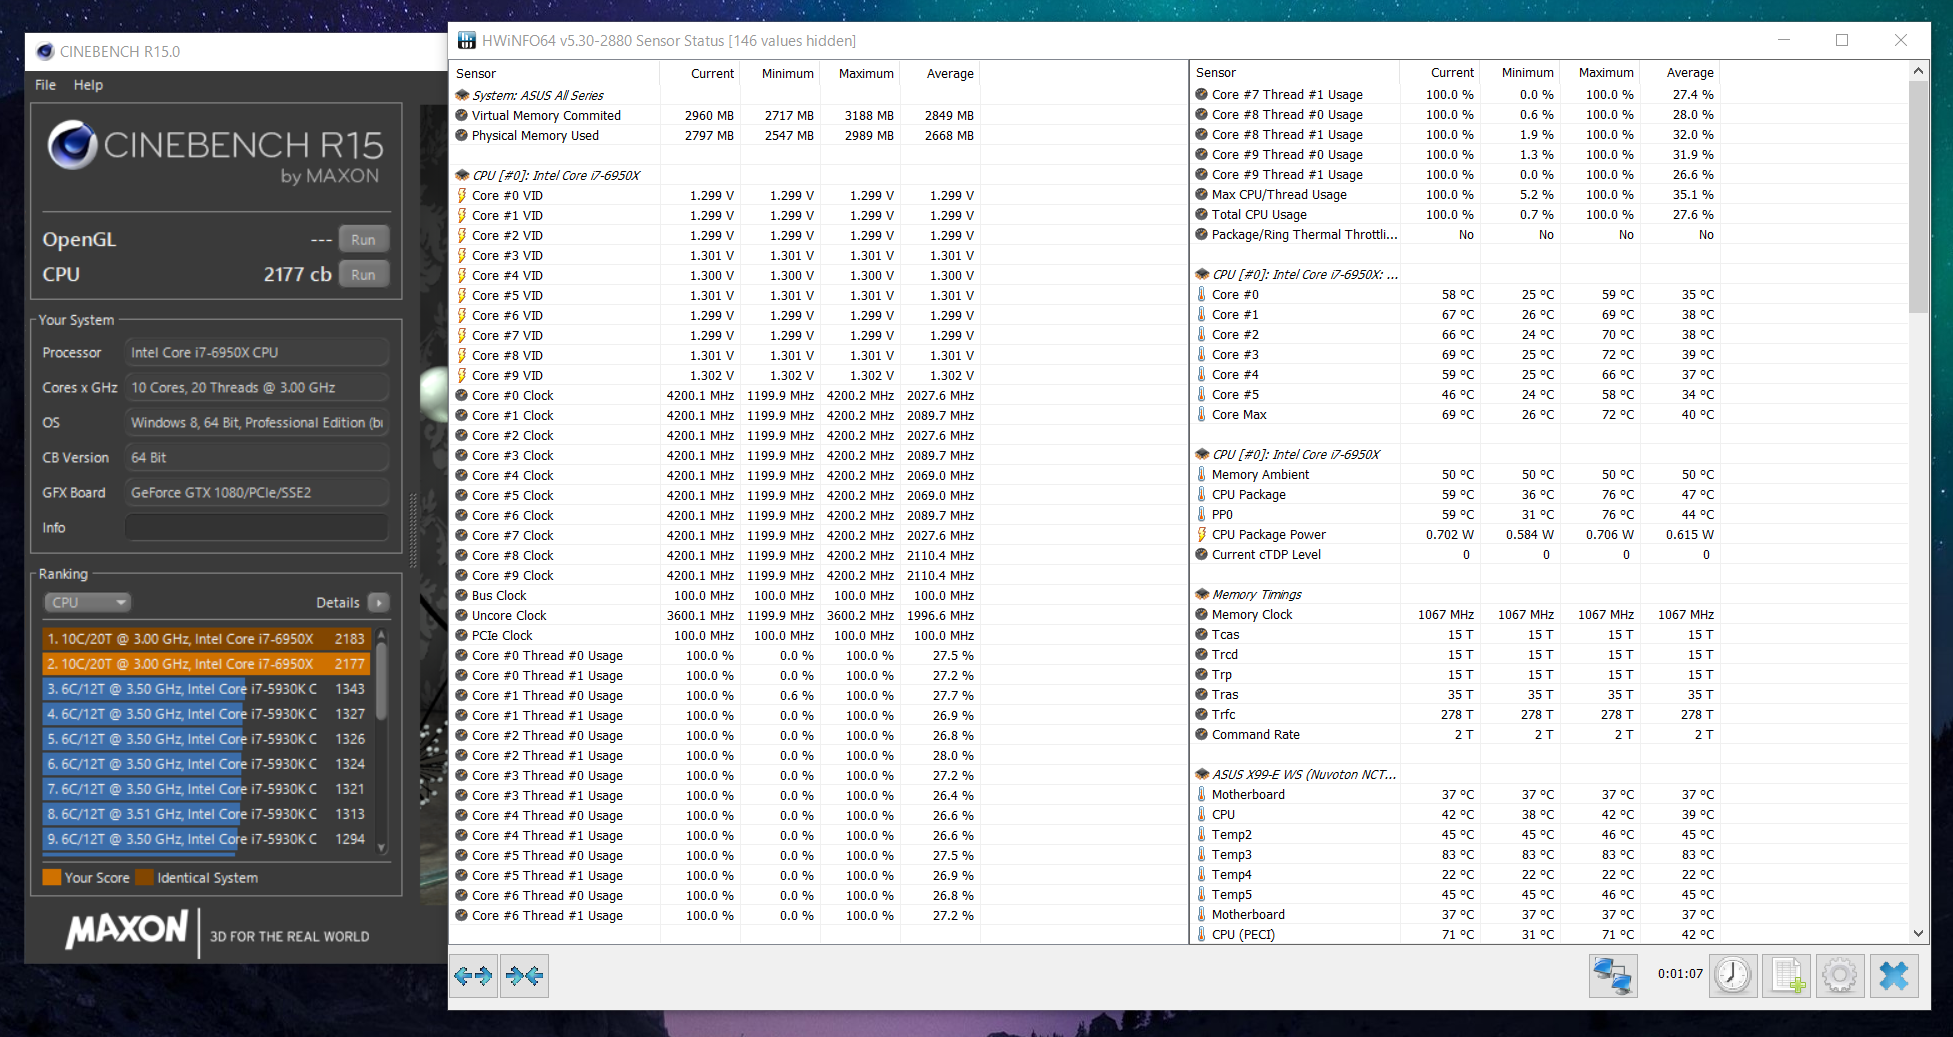Click the HWiNFO vertical scrollbar thumb
Viewport: 1953px width, 1037px height.
[1918, 196]
